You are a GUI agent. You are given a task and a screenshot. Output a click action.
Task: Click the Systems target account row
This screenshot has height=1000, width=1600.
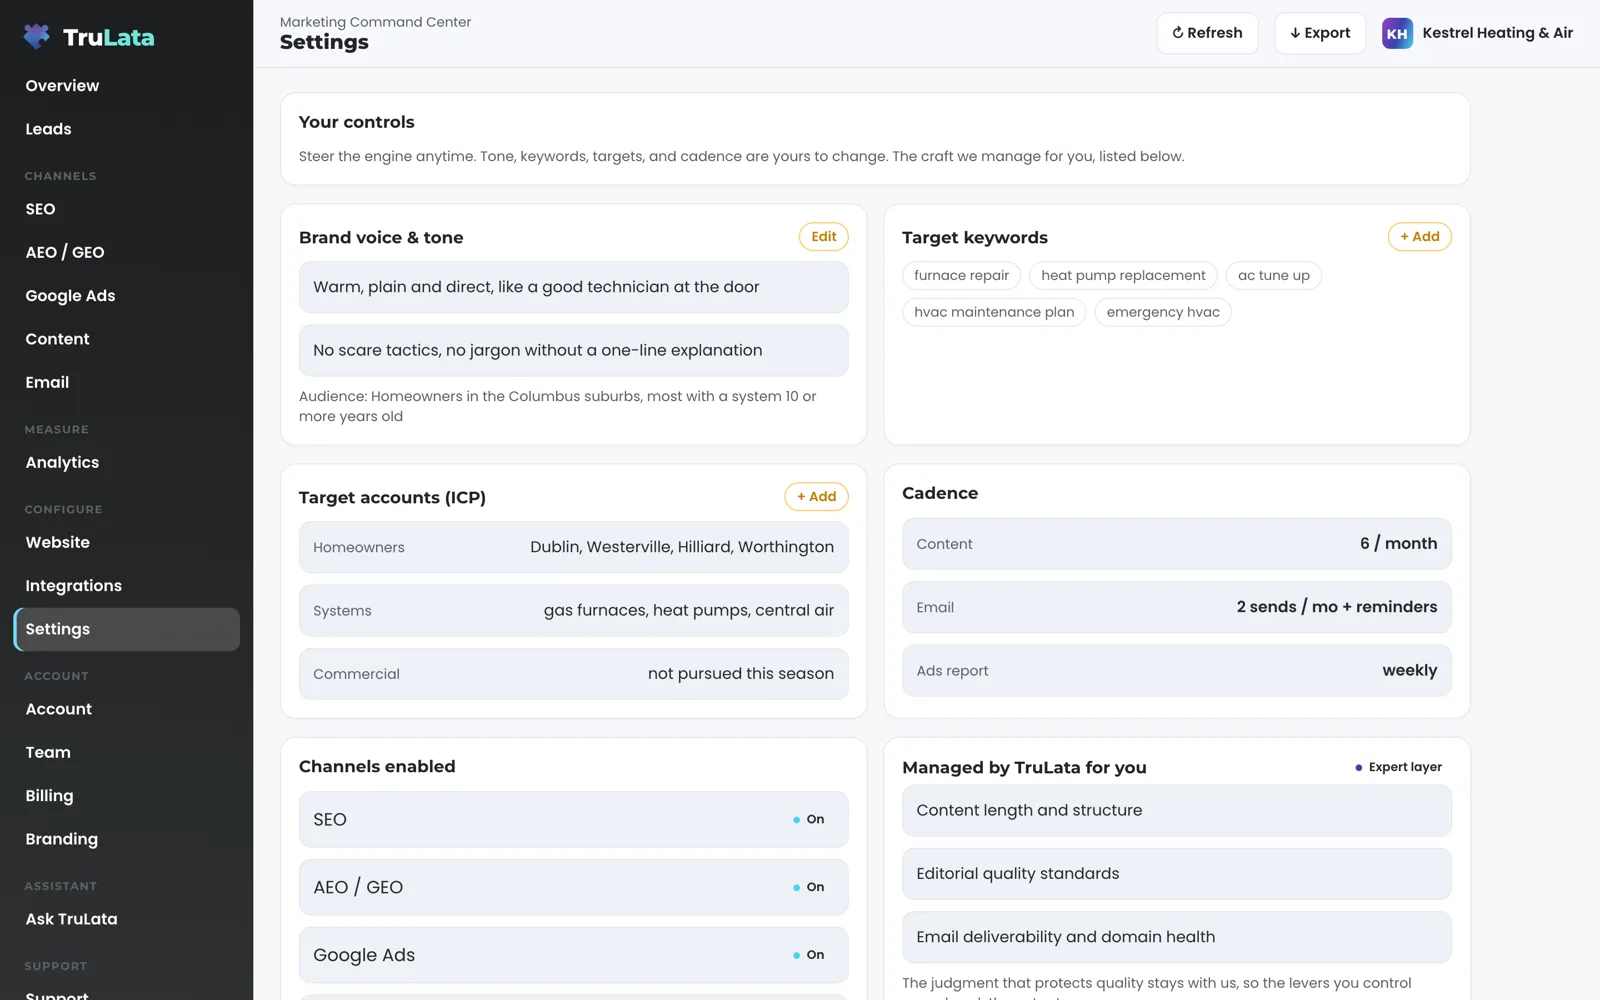pos(574,611)
